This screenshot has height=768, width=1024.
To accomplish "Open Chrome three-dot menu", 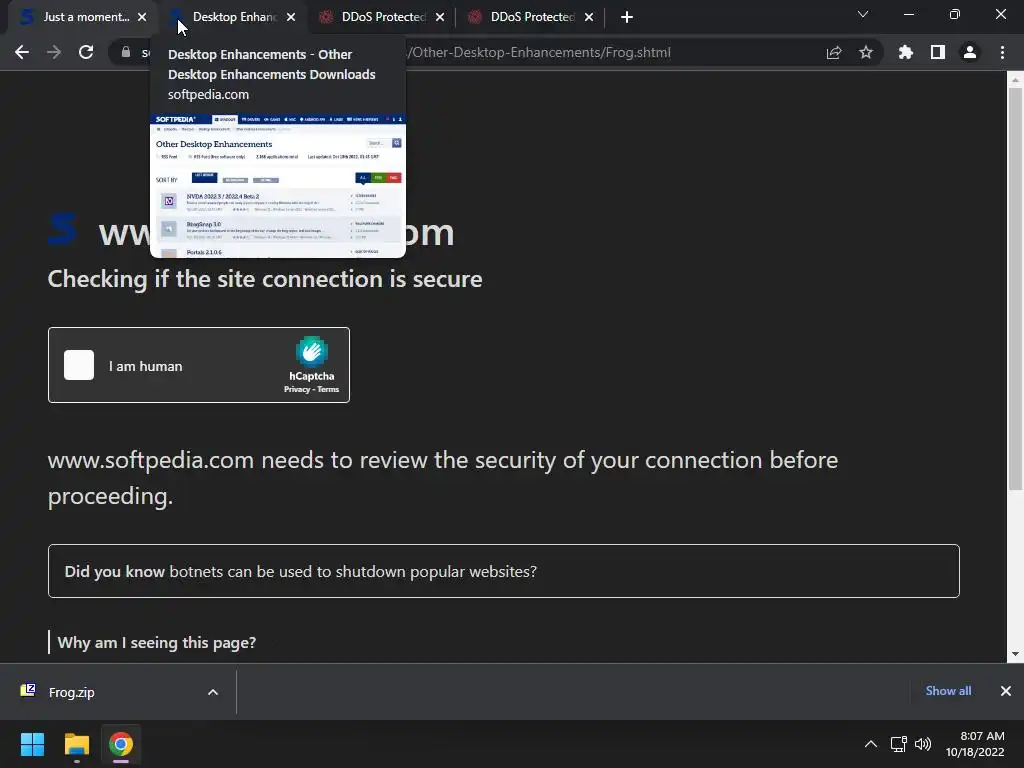I will click(x=1002, y=52).
